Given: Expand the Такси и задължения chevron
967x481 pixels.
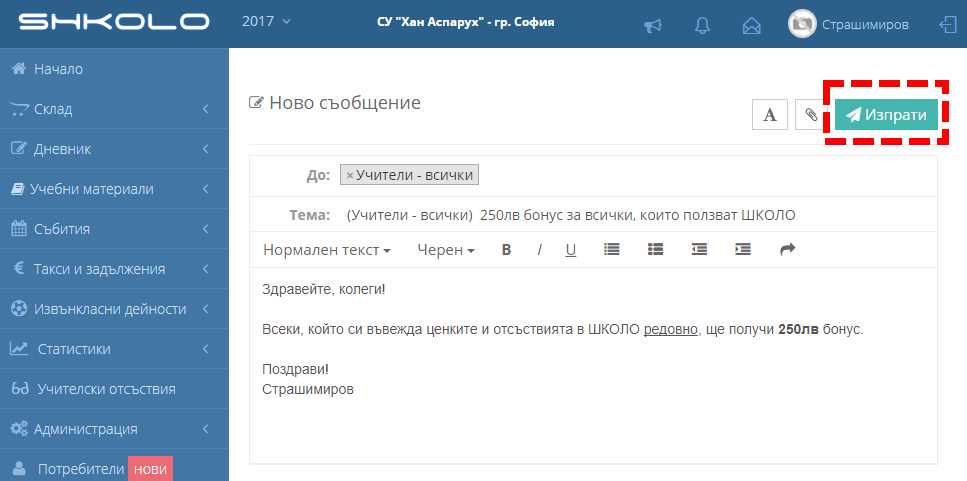Looking at the screenshot, I should [x=205, y=269].
